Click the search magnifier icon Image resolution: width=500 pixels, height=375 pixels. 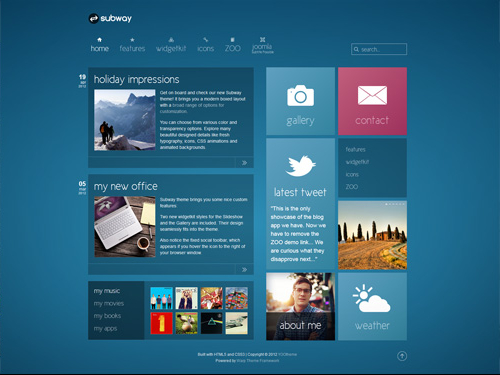pyautogui.click(x=356, y=49)
